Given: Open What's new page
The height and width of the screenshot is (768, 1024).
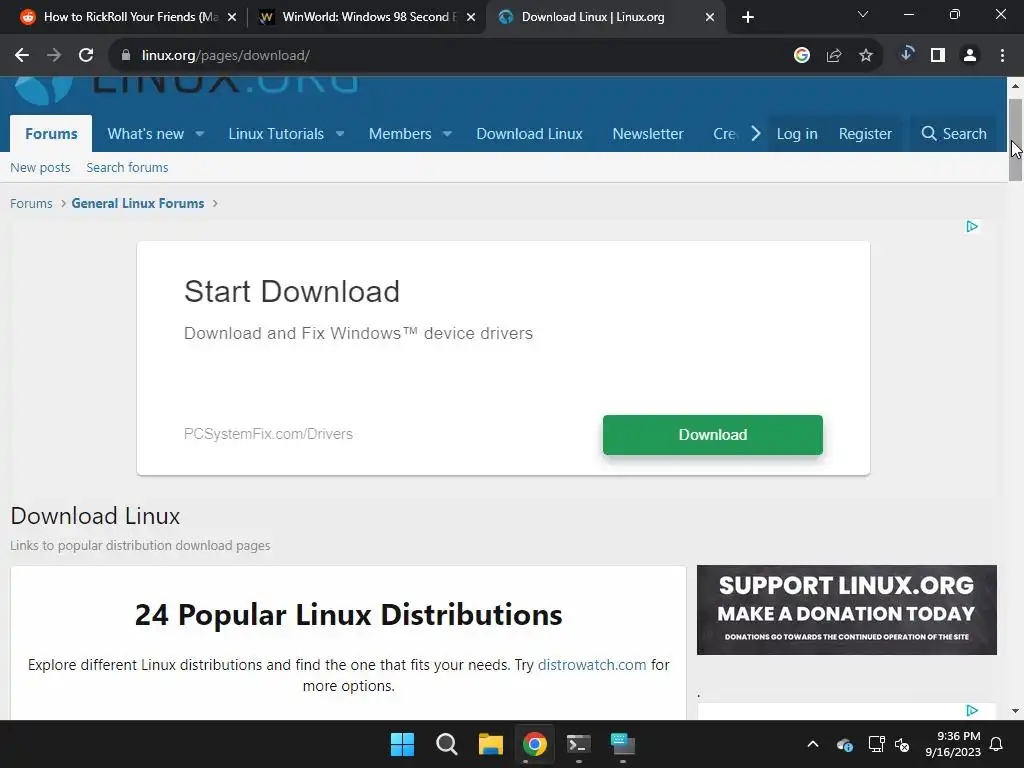Looking at the screenshot, I should [x=146, y=134].
